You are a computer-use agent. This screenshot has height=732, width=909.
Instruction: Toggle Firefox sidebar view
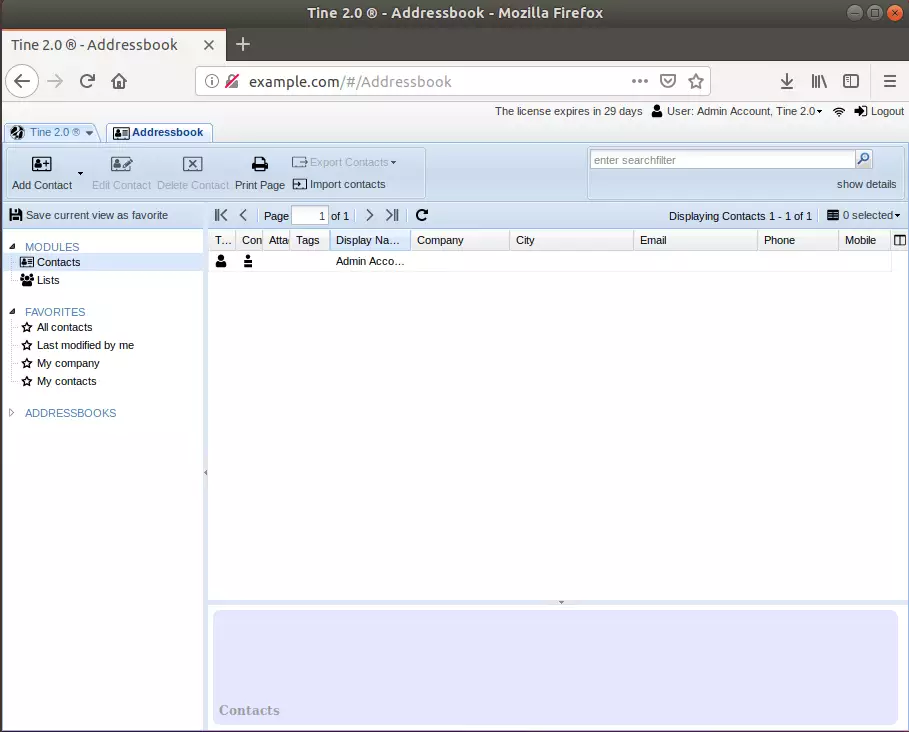(x=850, y=81)
